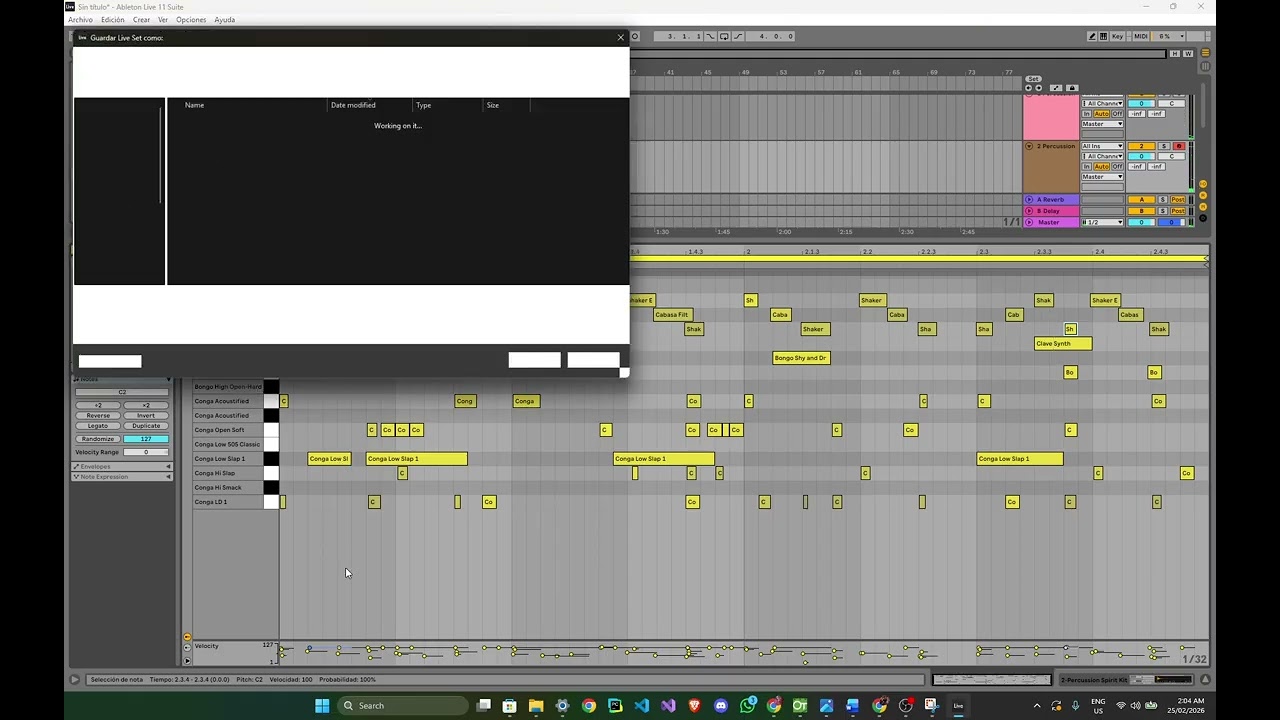Unfold the Master track
This screenshot has height=720, width=1280.
click(1029, 222)
